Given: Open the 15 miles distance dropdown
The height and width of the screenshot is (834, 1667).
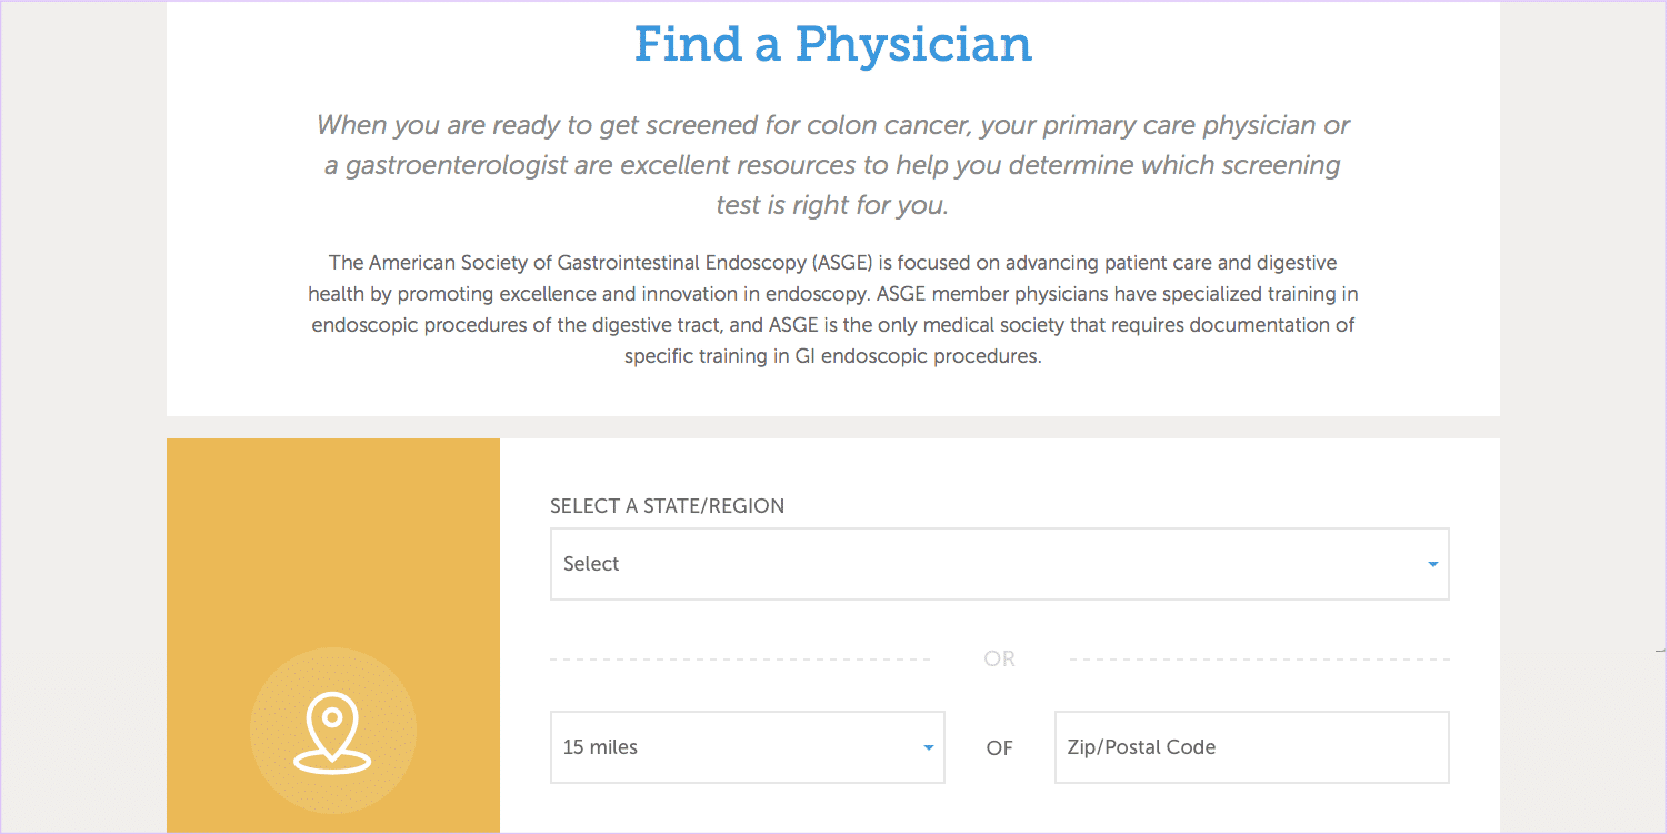Looking at the screenshot, I should (x=746, y=748).
